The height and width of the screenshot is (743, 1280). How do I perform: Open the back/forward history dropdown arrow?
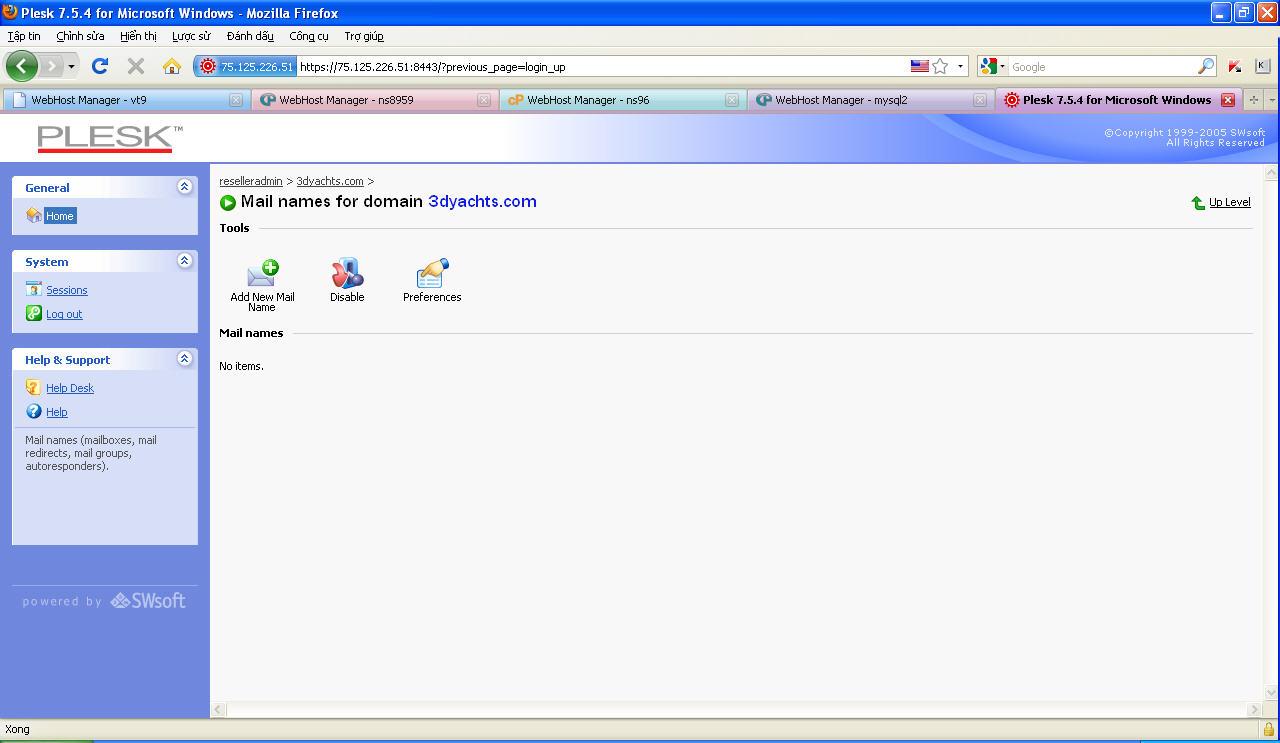(x=71, y=66)
